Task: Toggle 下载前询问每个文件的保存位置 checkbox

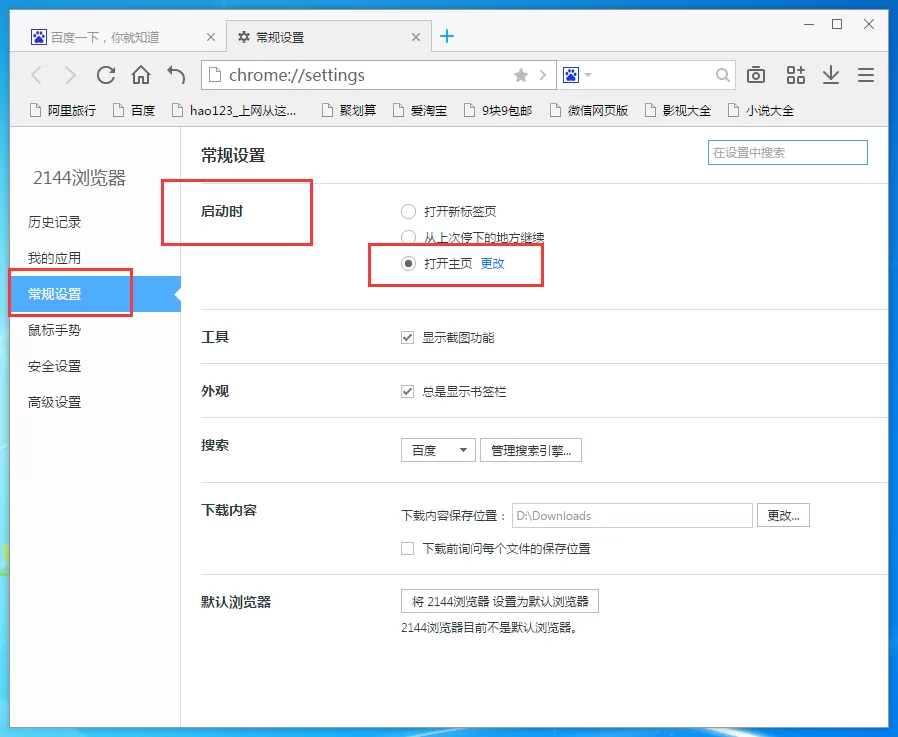Action: click(407, 549)
